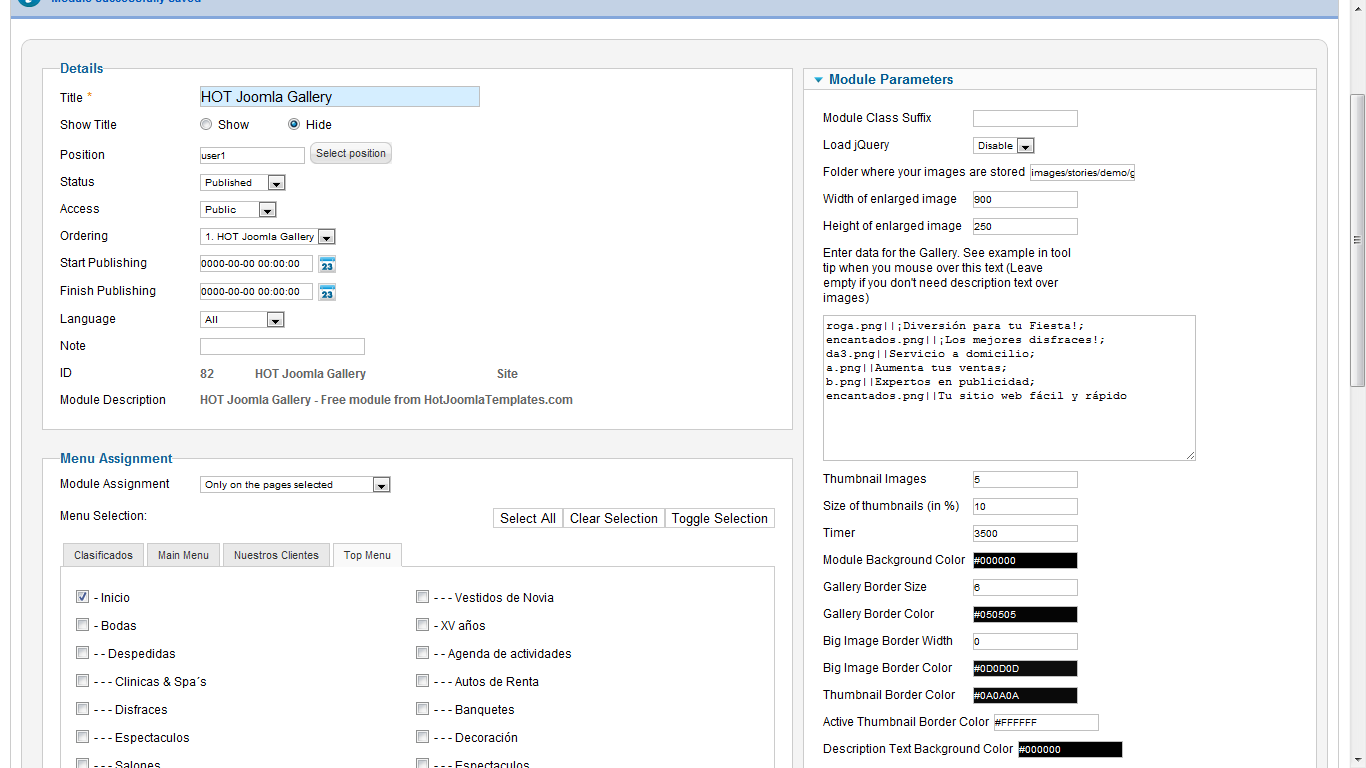This screenshot has width=1366, height=768.
Task: Open the Language dropdown
Action: coord(242,320)
